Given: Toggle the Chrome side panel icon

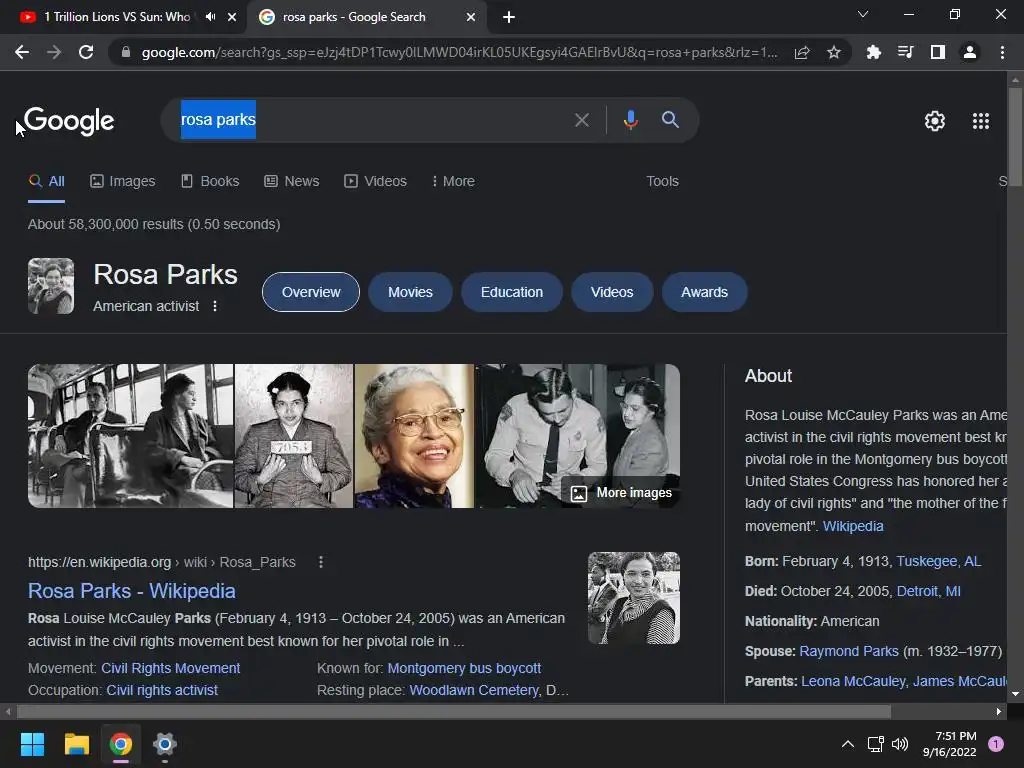Looking at the screenshot, I should 938,52.
